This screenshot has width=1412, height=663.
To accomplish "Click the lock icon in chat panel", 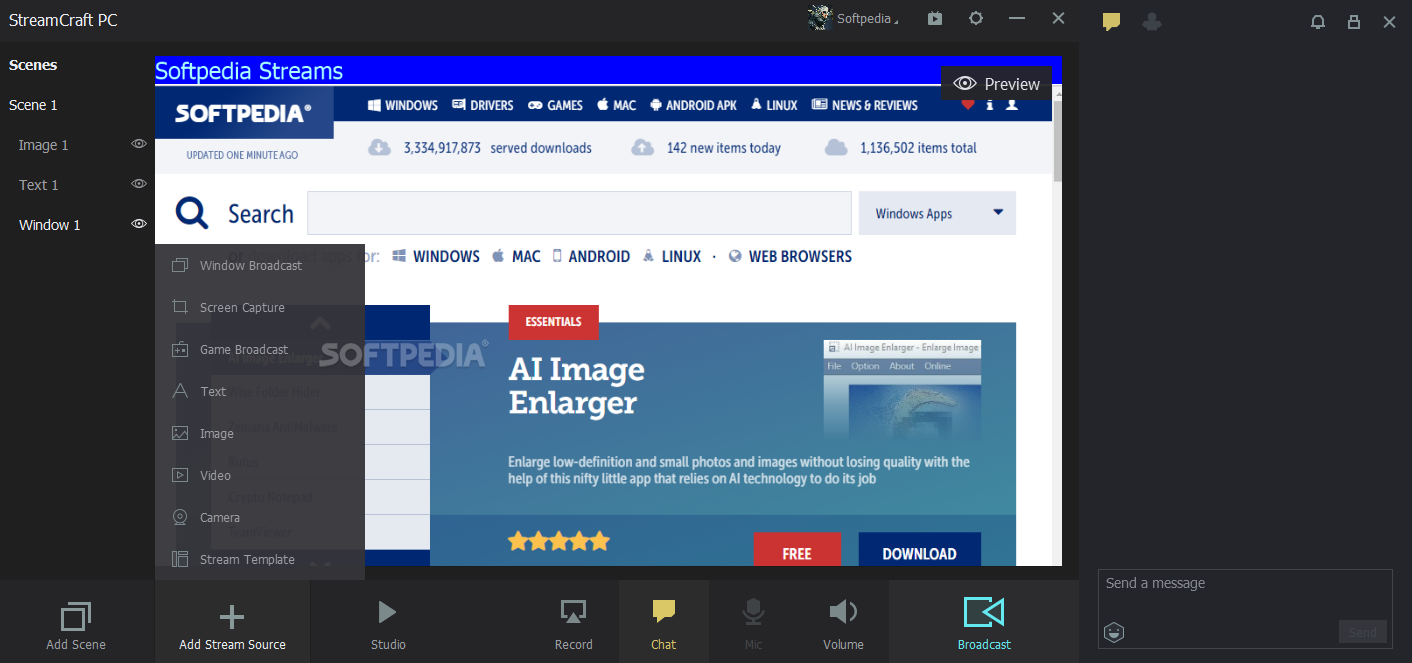I will (1354, 21).
